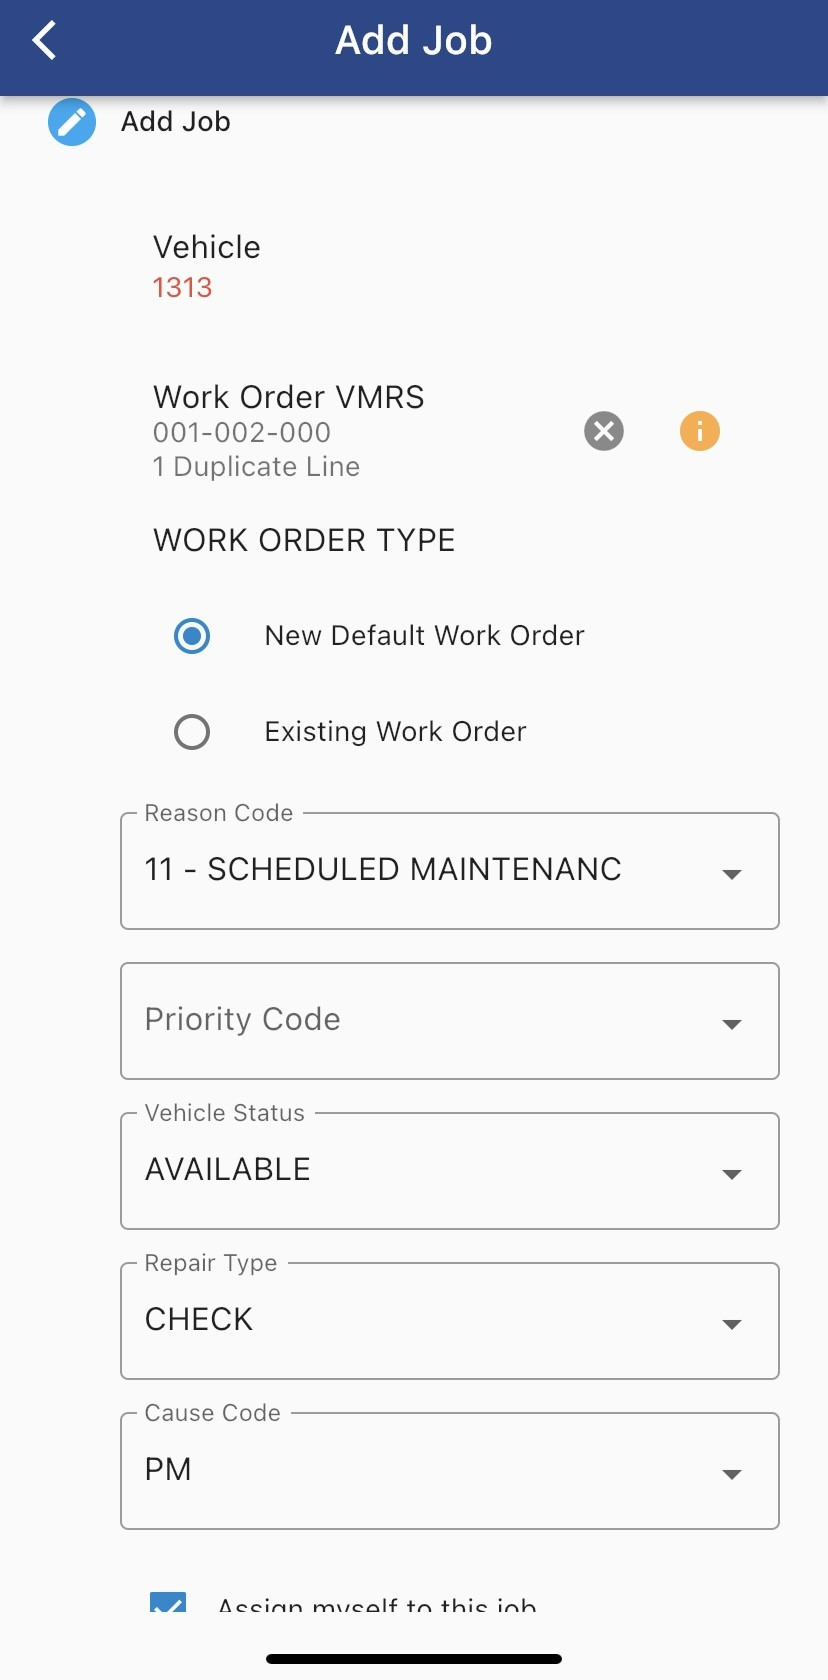Viewport: 828px width, 1680px height.
Task: Tap the blue pencil edit icon
Action: tap(72, 122)
